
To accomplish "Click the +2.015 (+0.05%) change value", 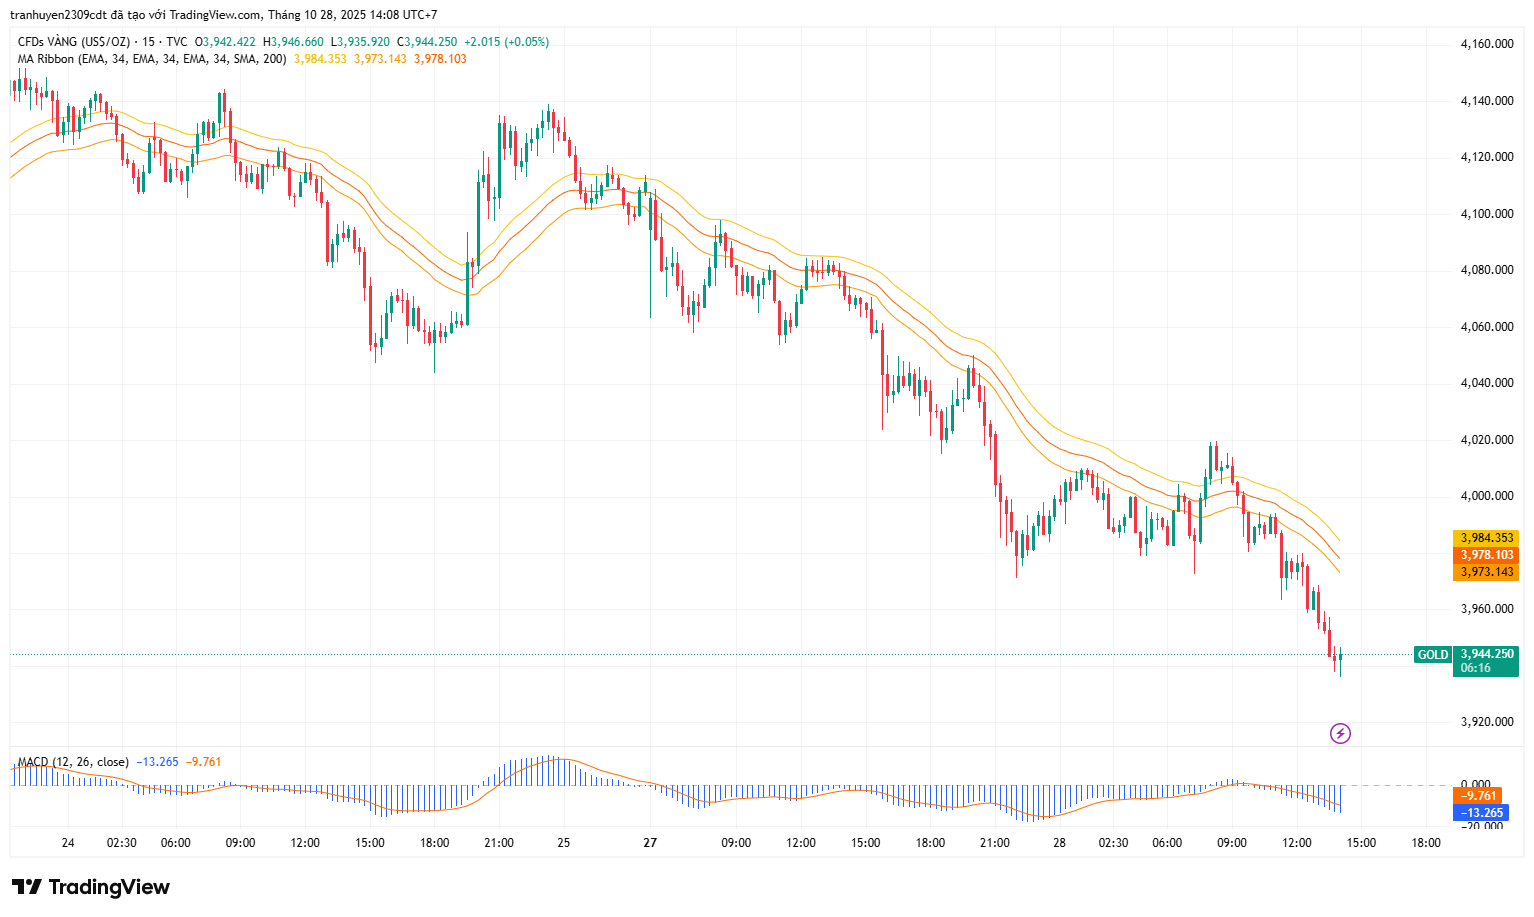I will pyautogui.click(x=507, y=42).
